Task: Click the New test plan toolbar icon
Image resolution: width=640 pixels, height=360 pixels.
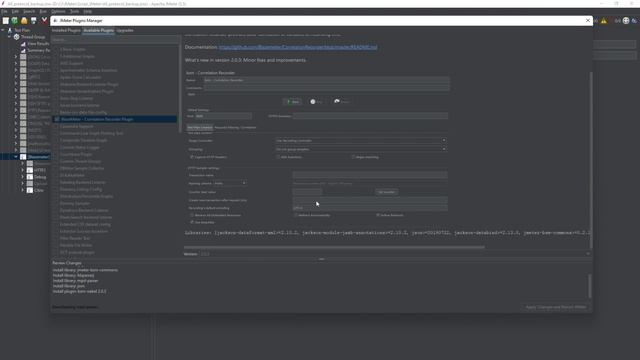Action: [x=5, y=20]
